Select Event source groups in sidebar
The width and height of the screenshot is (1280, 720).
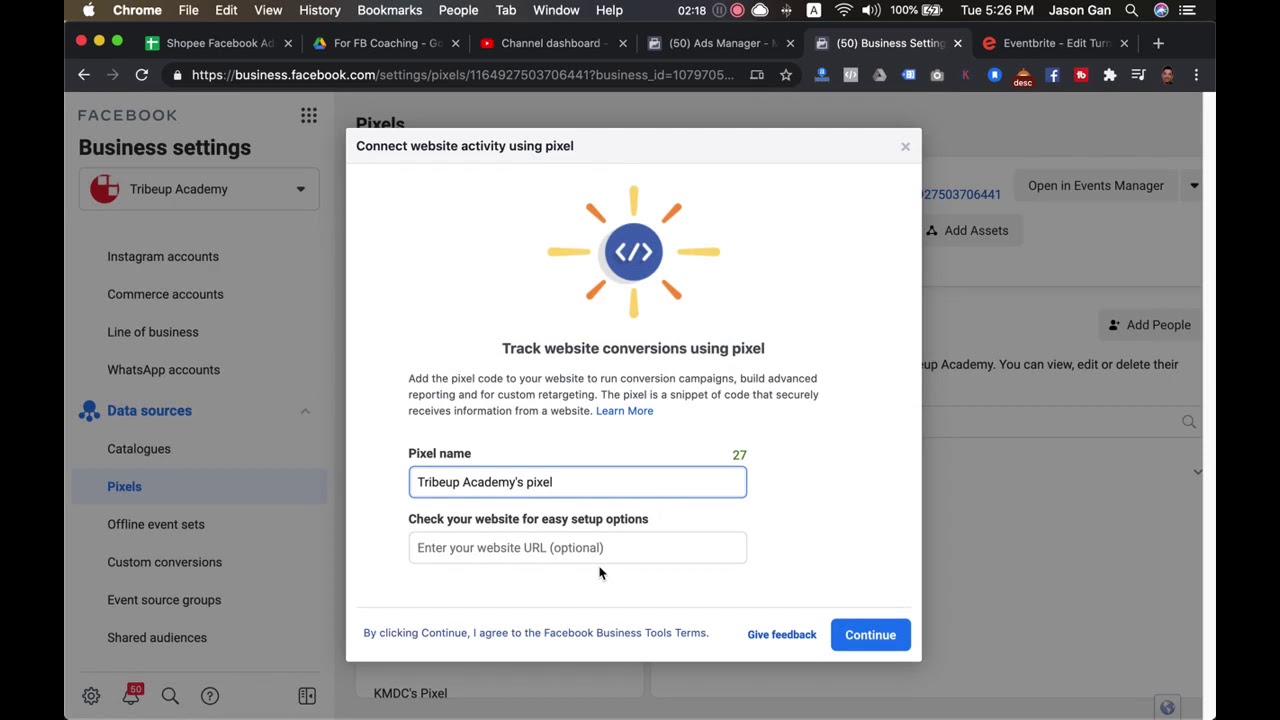(164, 600)
